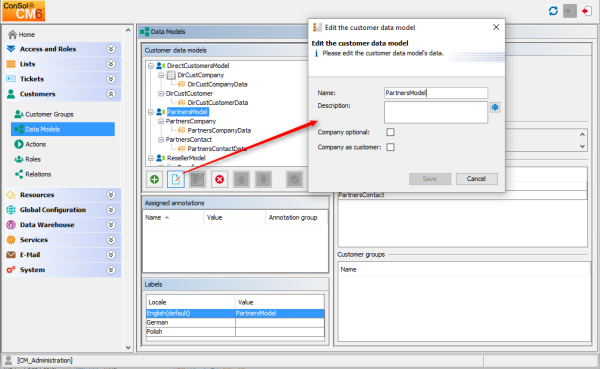
Task: Select the German label row
Action: 235,322
